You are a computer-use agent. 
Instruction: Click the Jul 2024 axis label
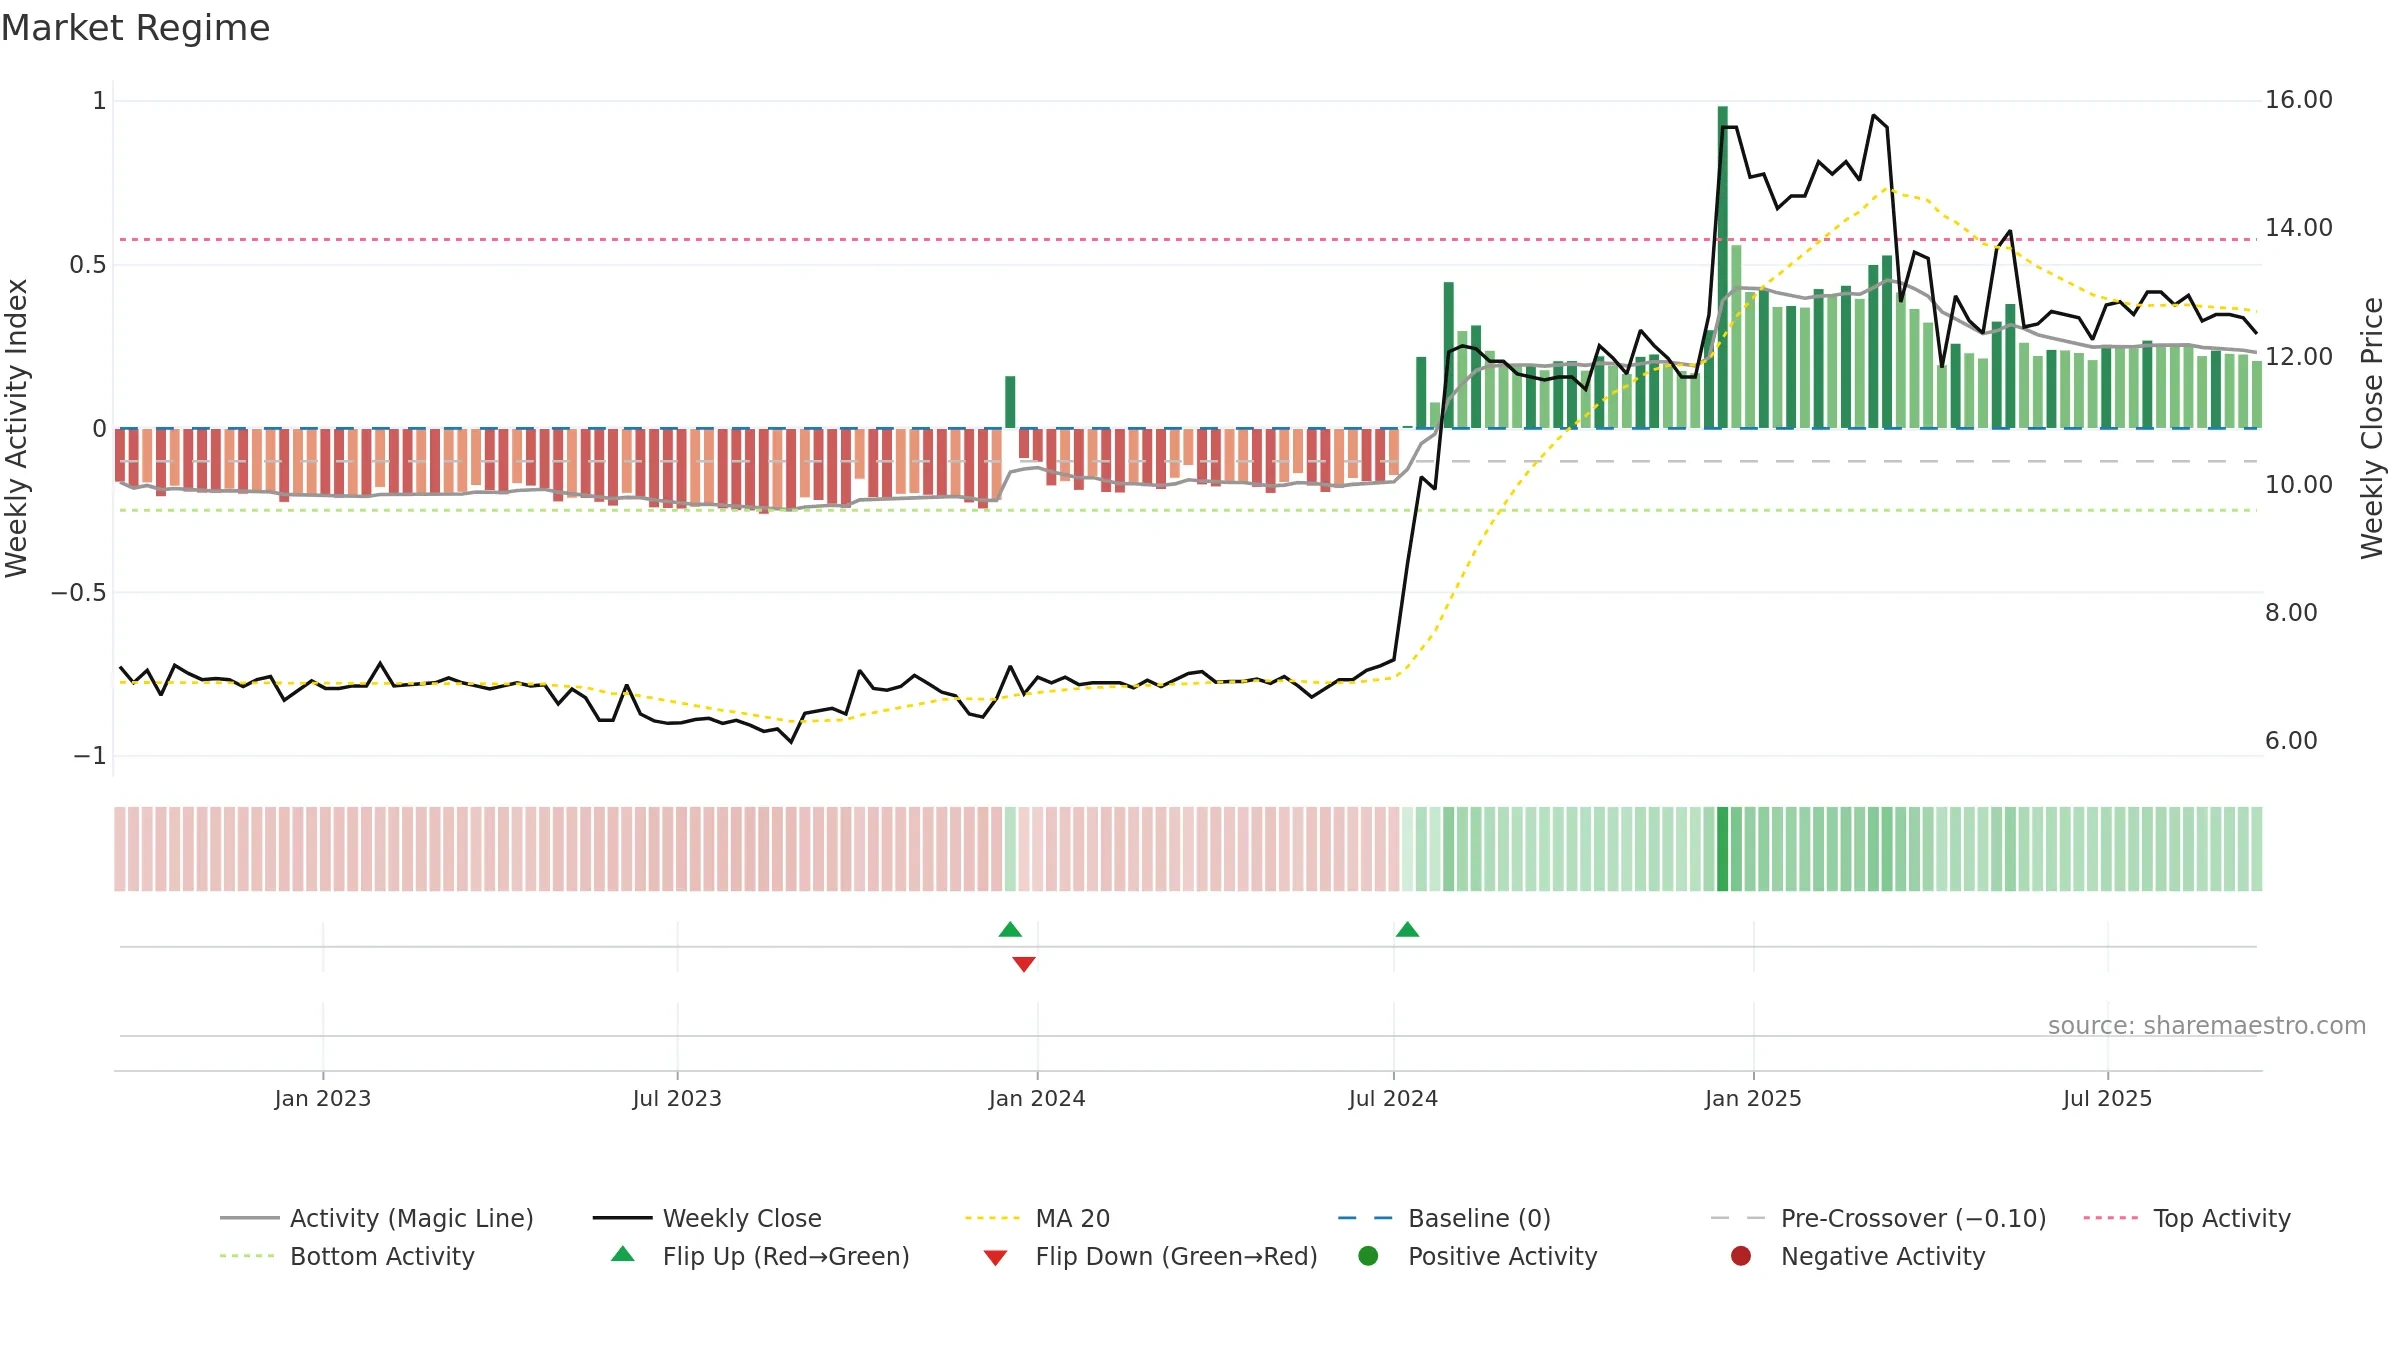pyautogui.click(x=1393, y=1098)
